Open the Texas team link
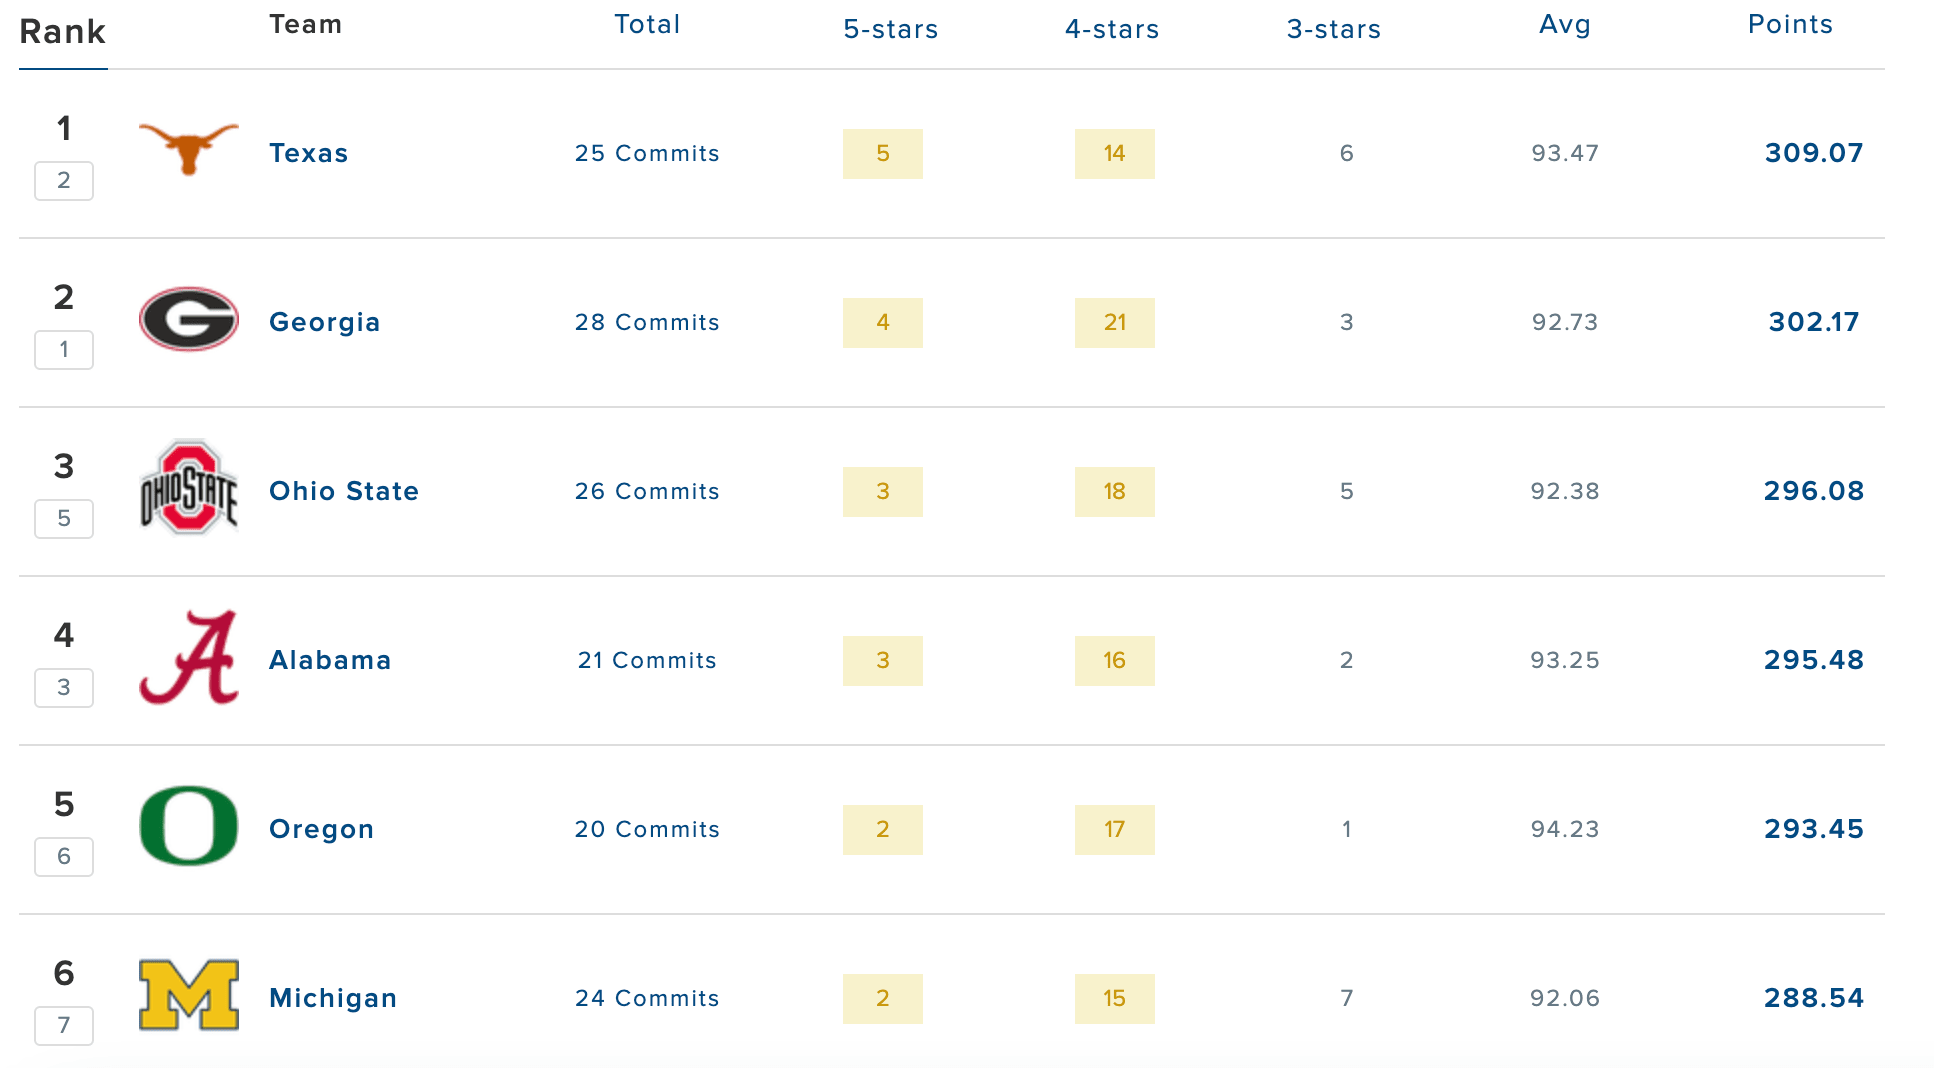The width and height of the screenshot is (1934, 1068). click(x=309, y=153)
